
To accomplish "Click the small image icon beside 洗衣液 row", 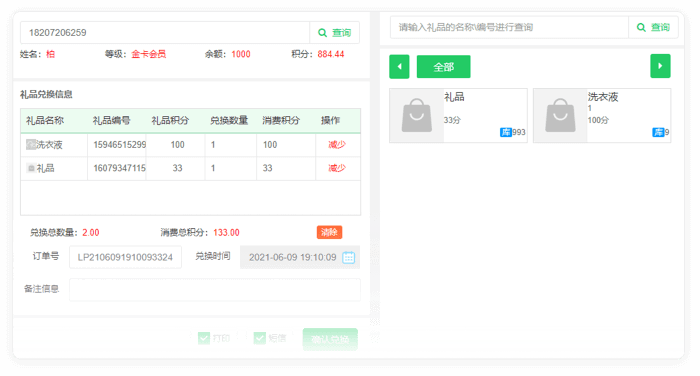I will (x=31, y=144).
